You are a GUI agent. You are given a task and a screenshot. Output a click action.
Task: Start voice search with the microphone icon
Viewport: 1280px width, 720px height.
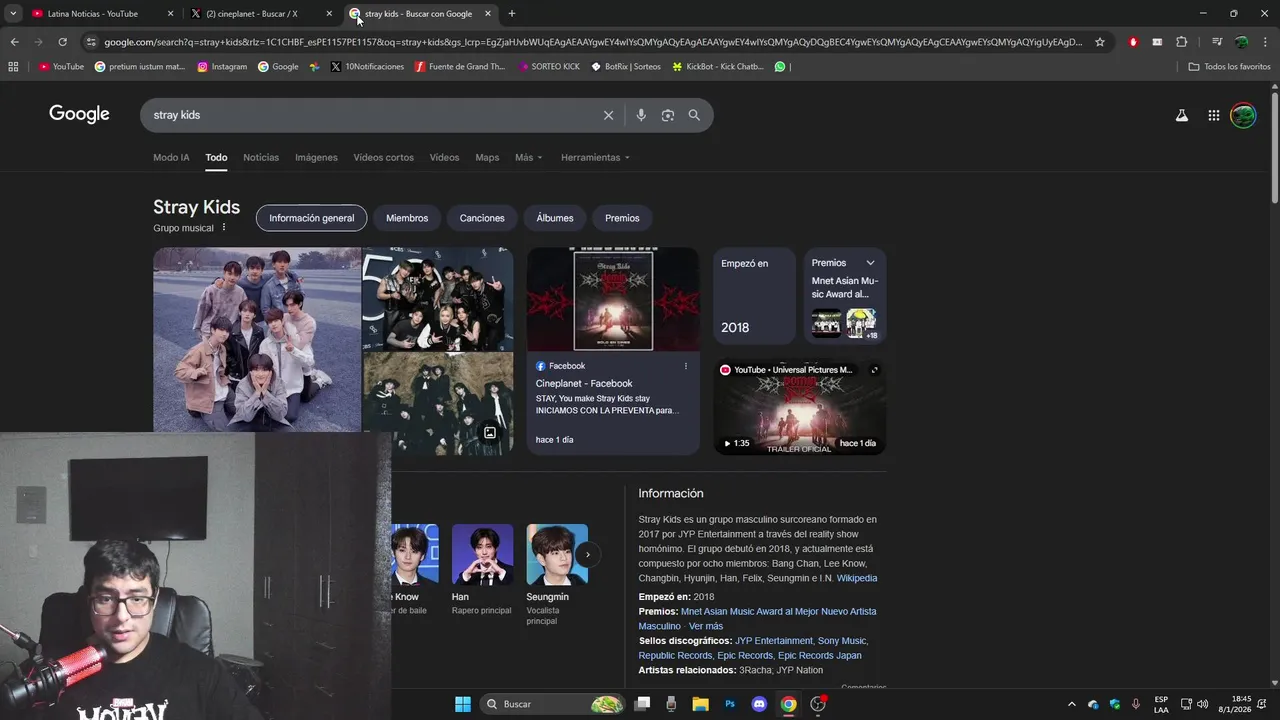pyautogui.click(x=641, y=115)
